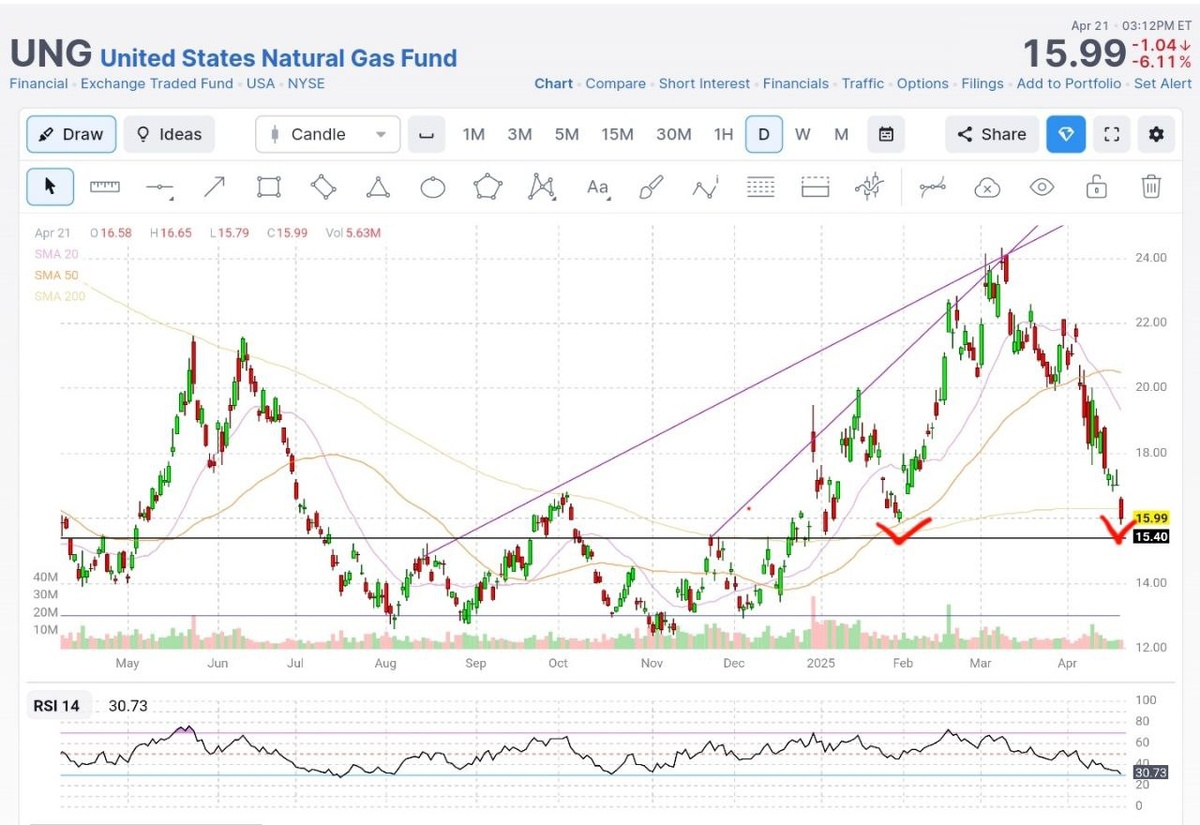Viewport: 1200px width, 825px height.
Task: Select the Aa text tool
Action: coord(598,186)
